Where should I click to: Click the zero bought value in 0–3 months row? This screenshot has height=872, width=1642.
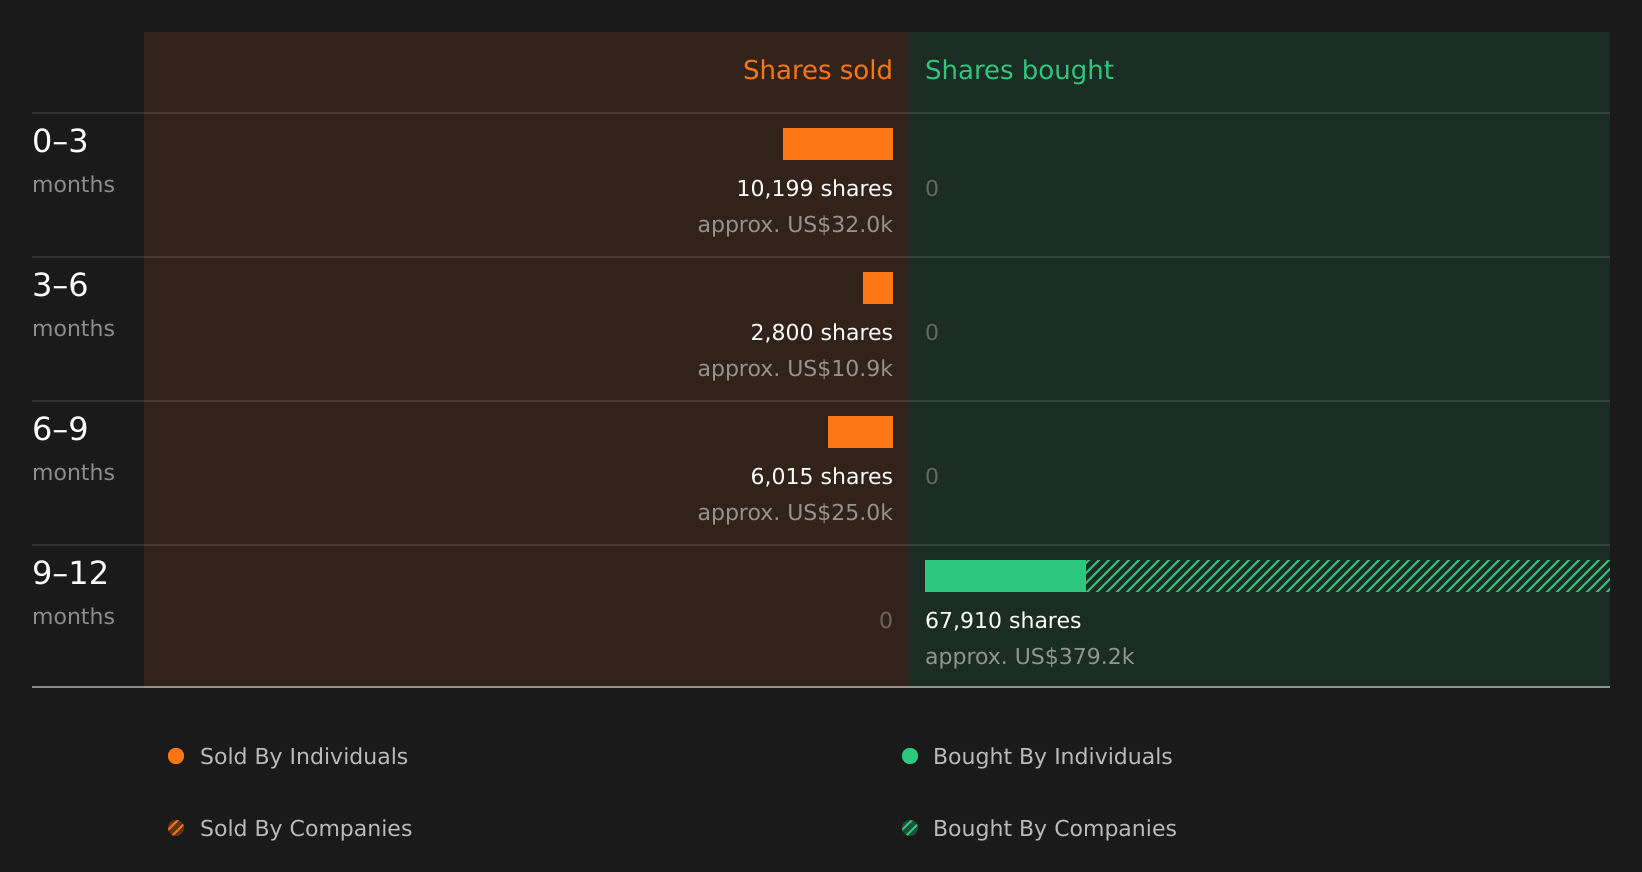[x=932, y=189]
